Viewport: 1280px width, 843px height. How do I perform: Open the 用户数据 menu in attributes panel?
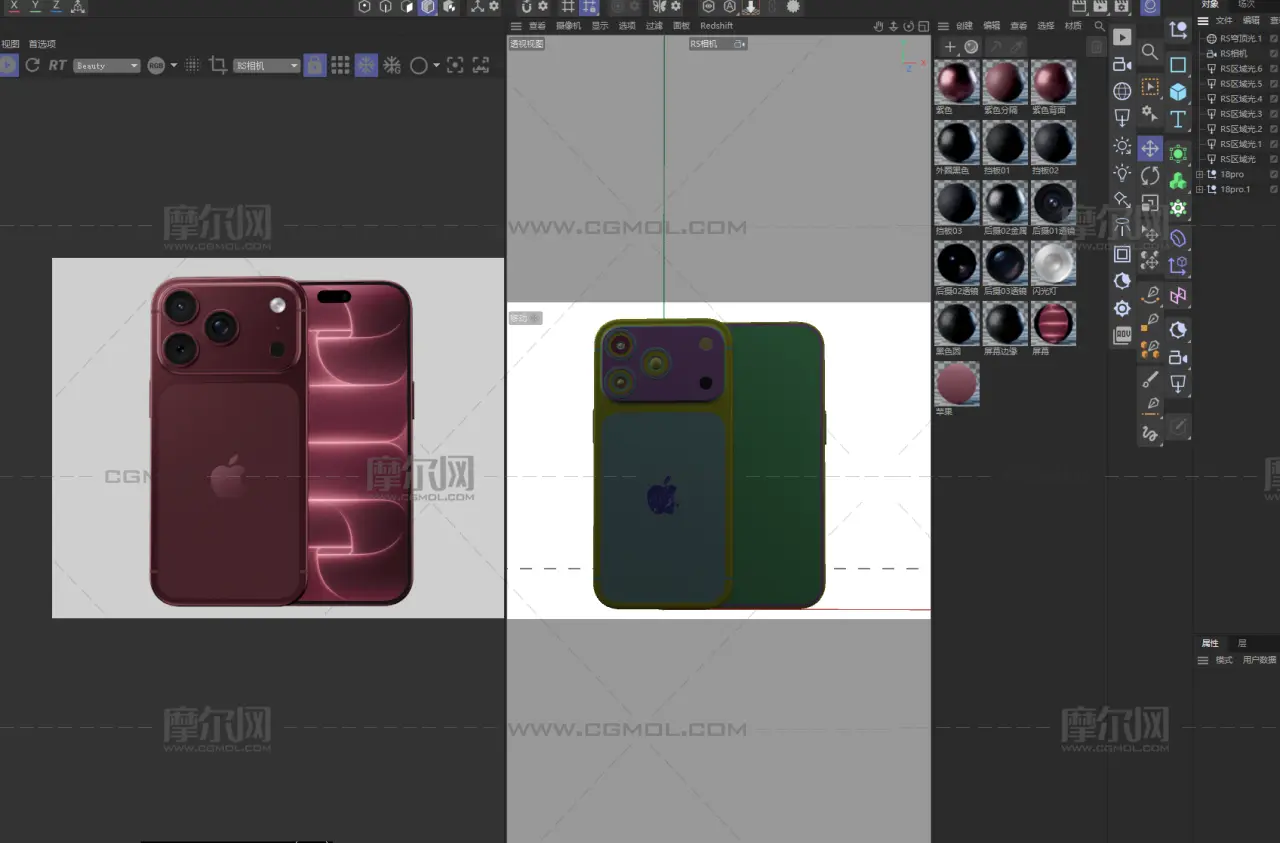coord(1260,660)
